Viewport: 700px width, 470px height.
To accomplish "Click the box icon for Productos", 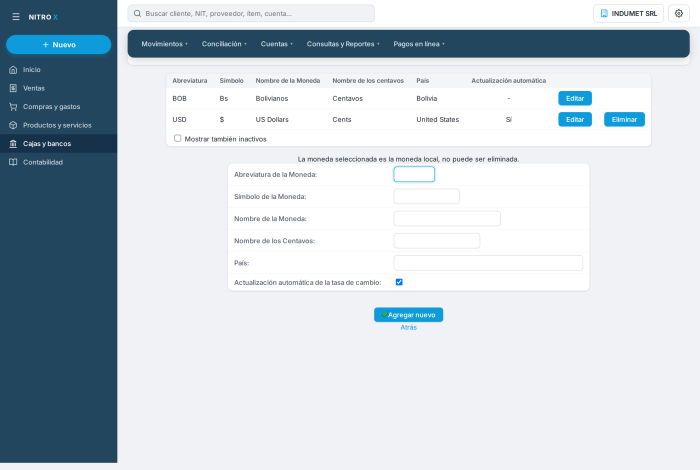I will click(13, 125).
